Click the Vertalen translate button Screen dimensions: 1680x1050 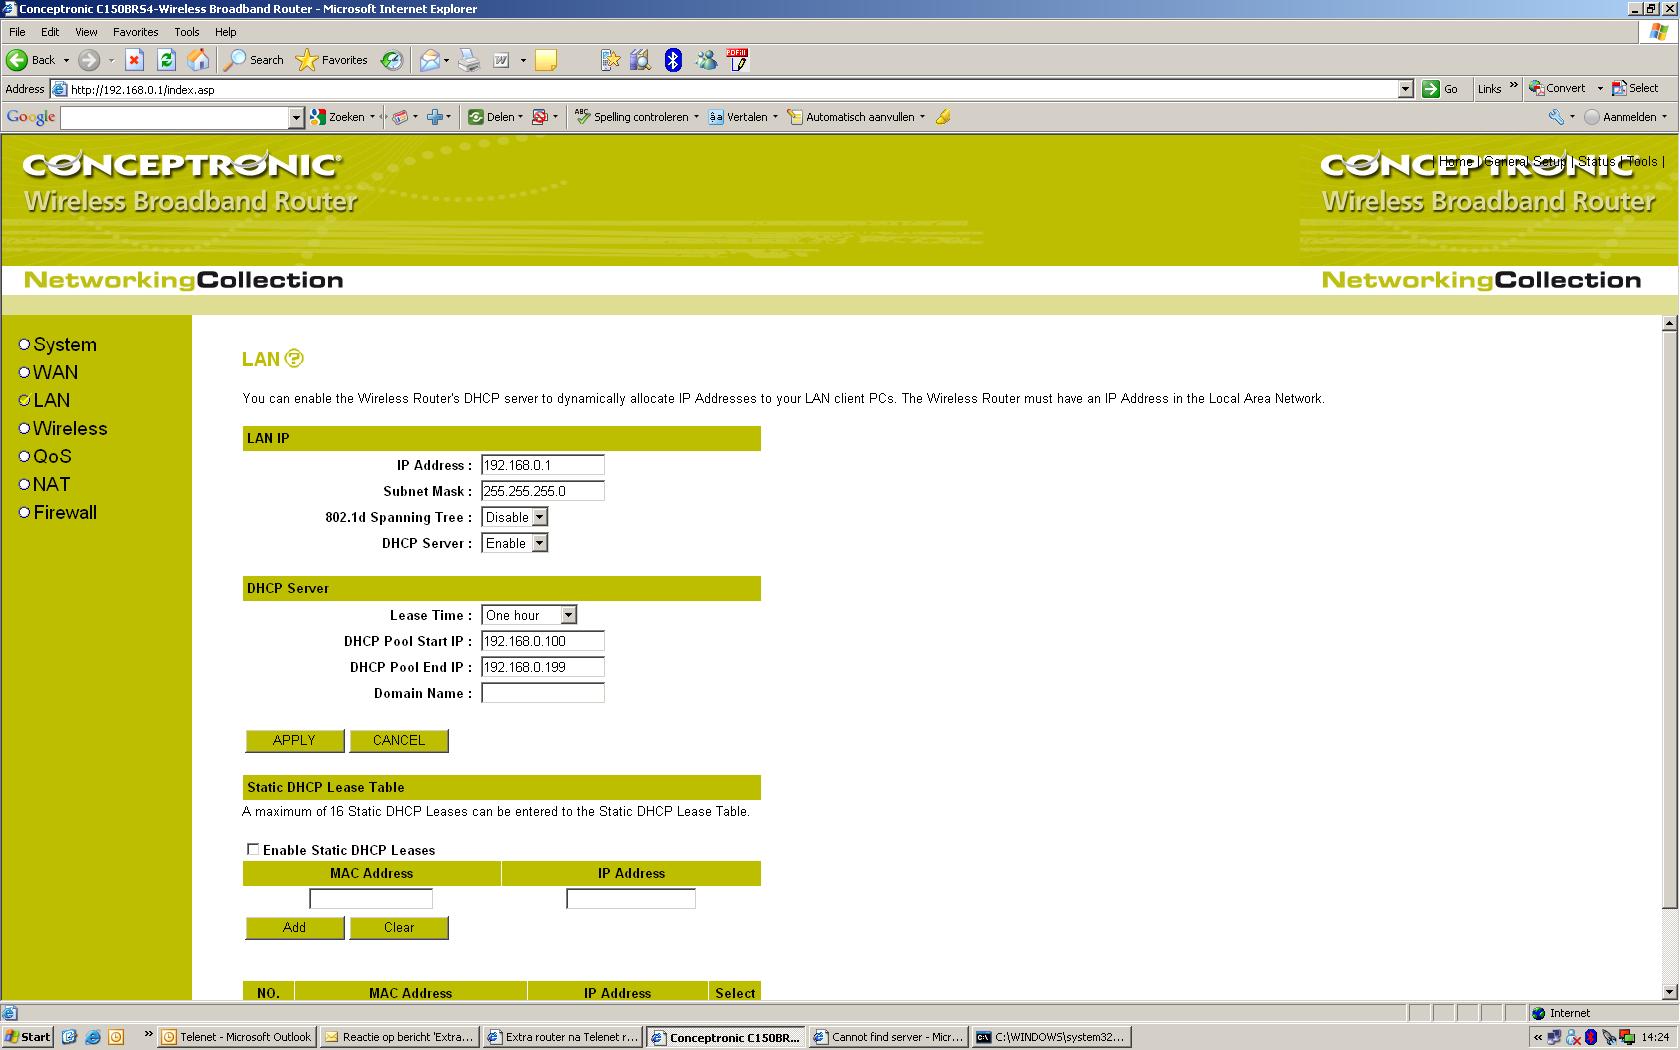[x=738, y=117]
